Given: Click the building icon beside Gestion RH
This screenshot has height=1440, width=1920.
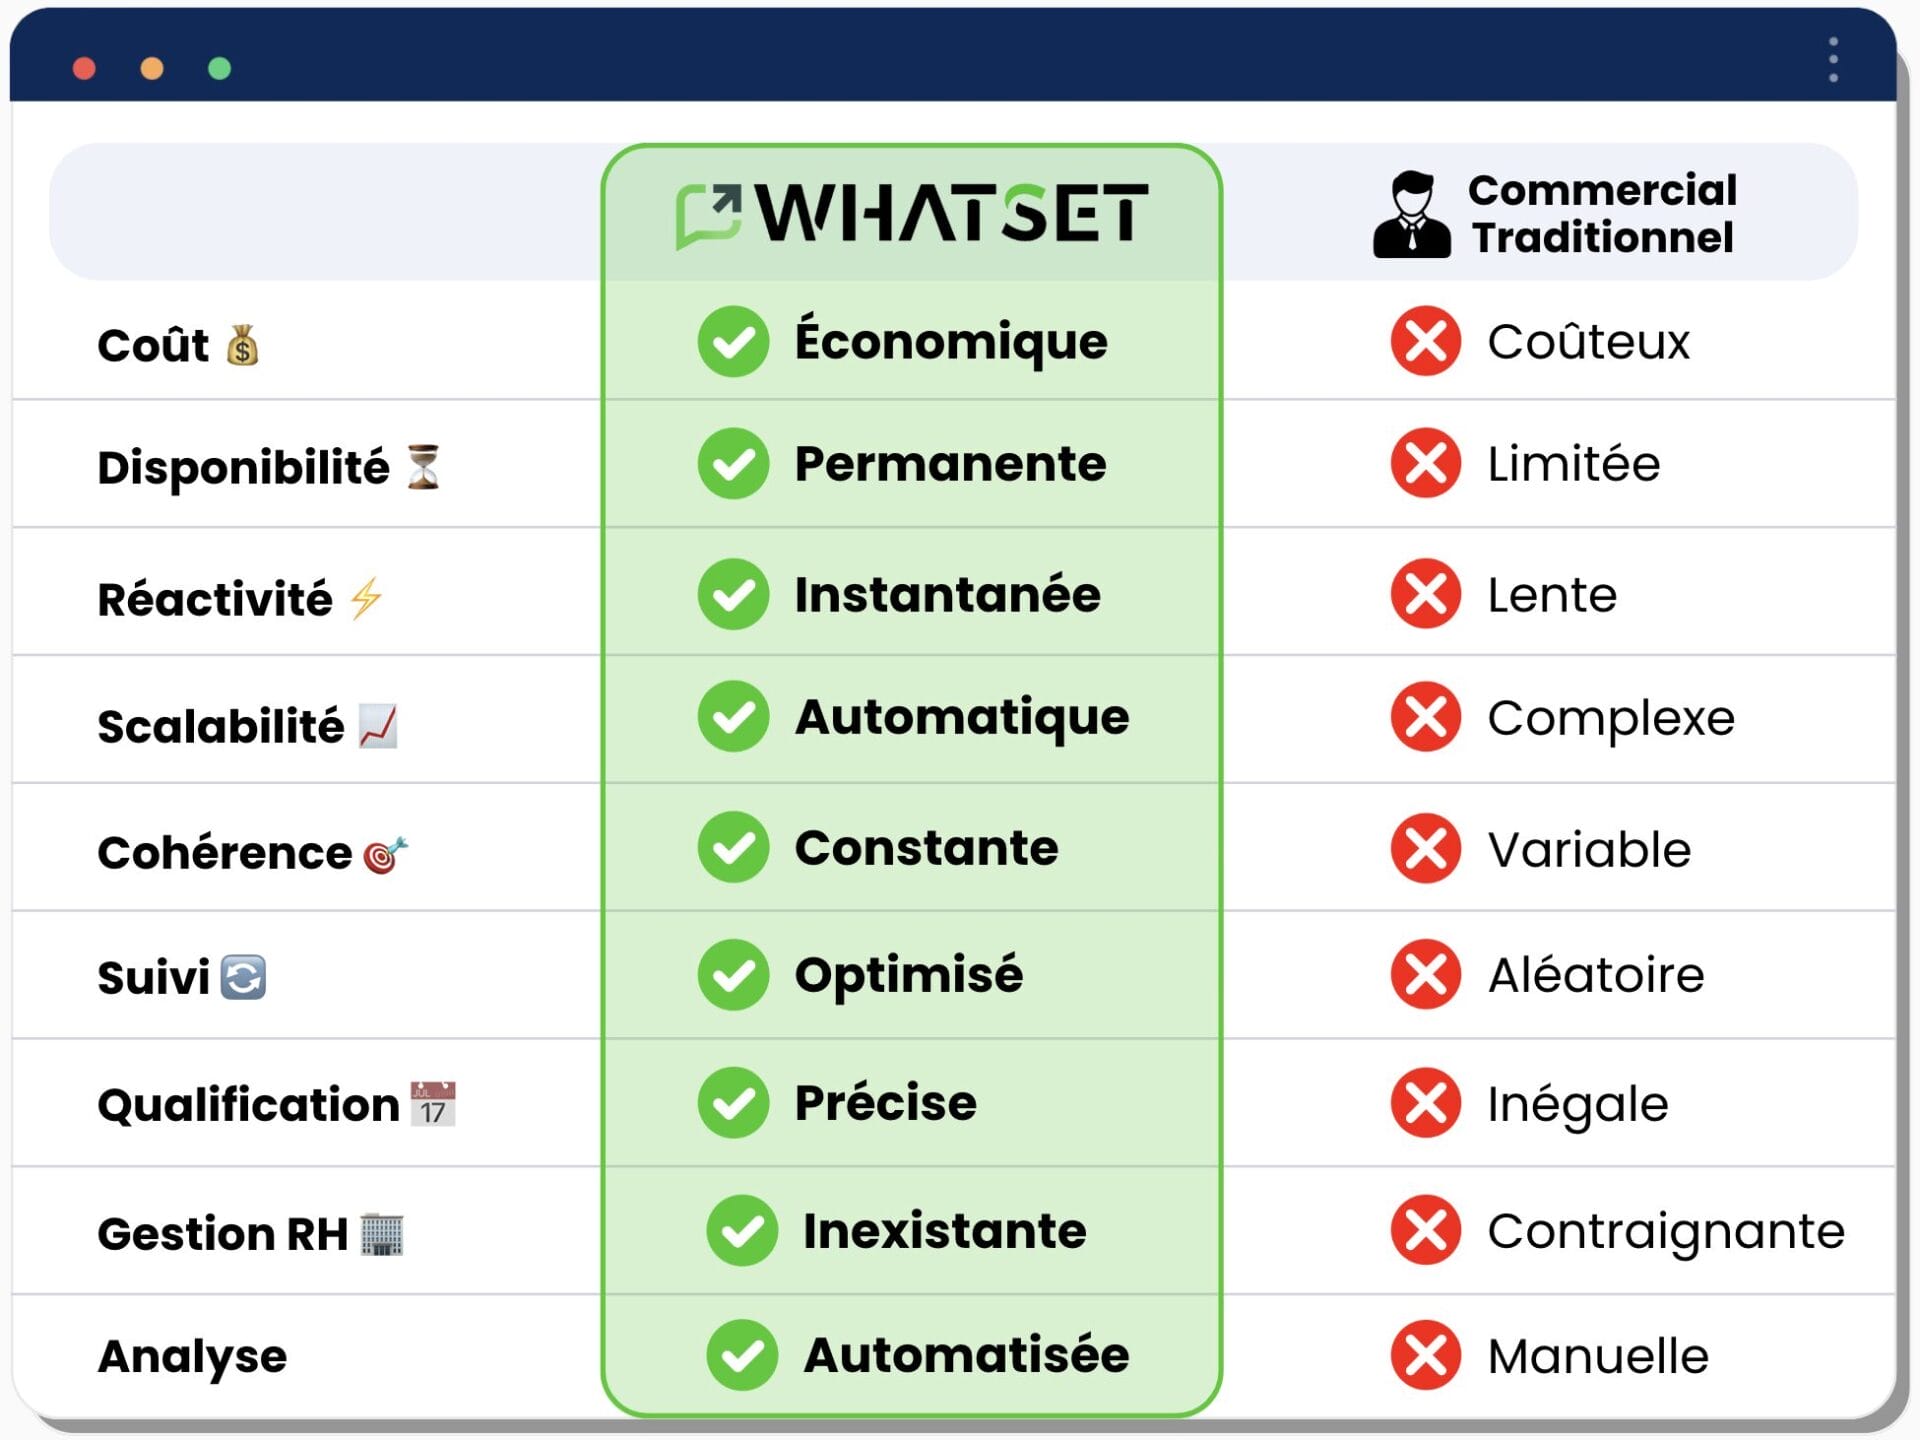Looking at the screenshot, I should point(381,1234).
